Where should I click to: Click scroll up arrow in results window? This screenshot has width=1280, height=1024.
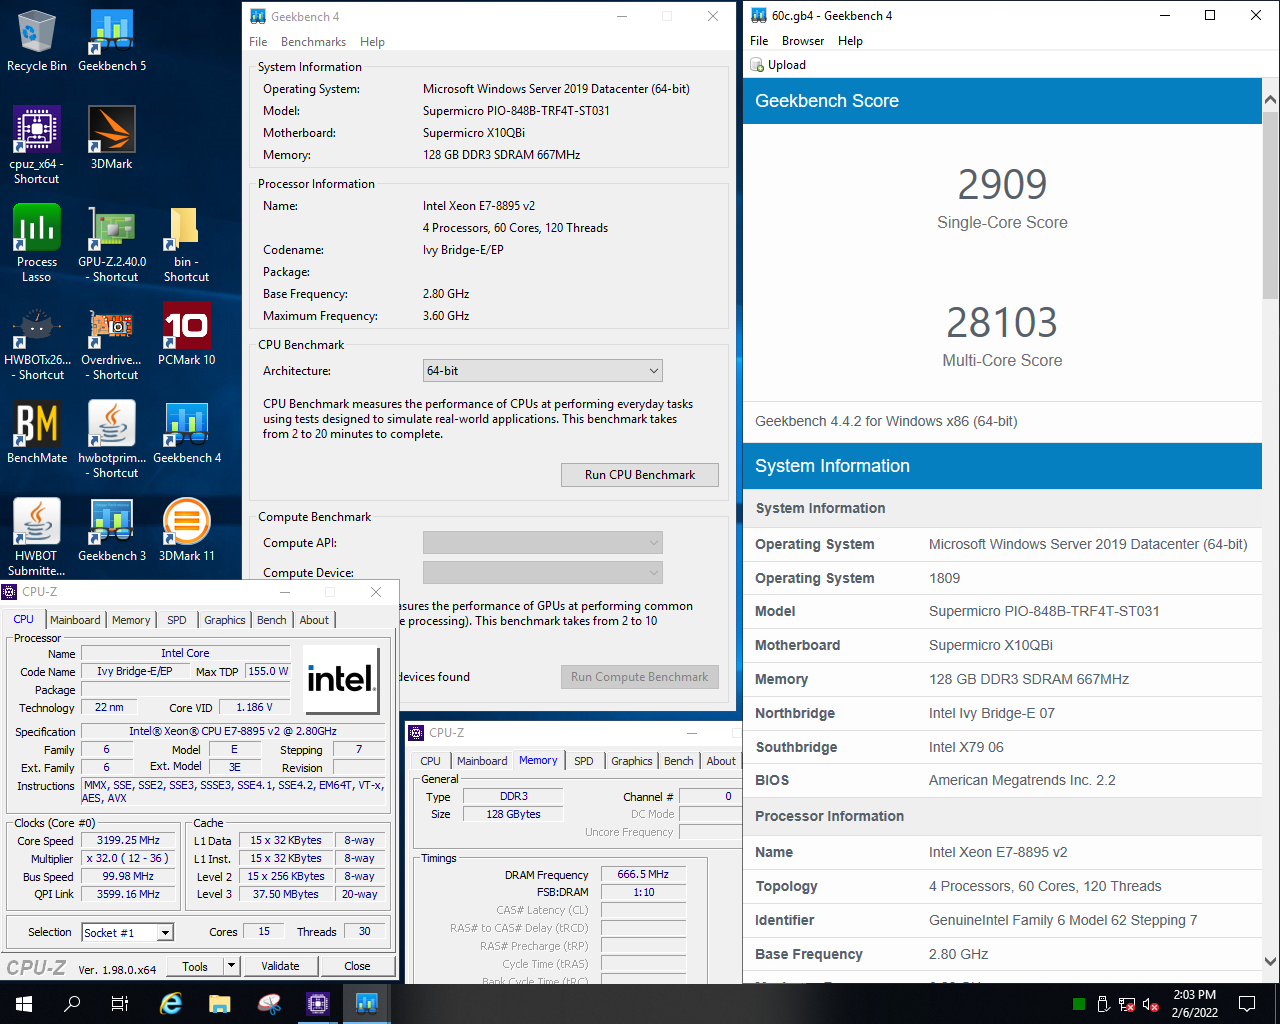1270,100
